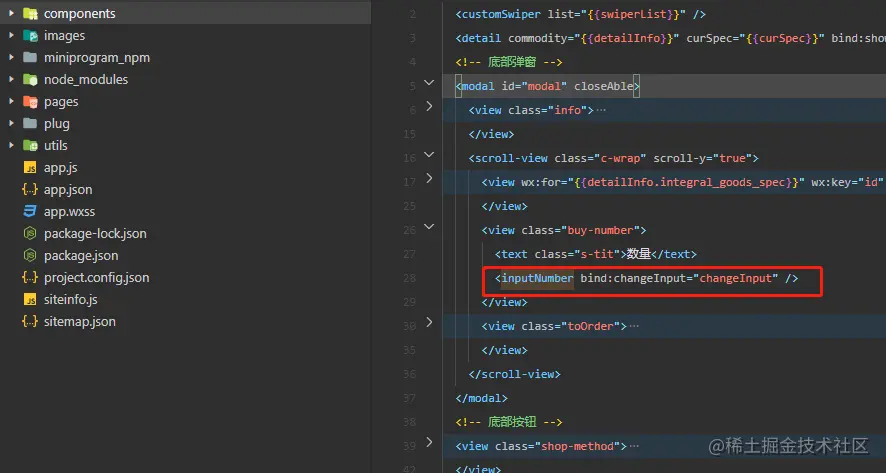
Task: Click the images folder icon
Action: pos(30,36)
